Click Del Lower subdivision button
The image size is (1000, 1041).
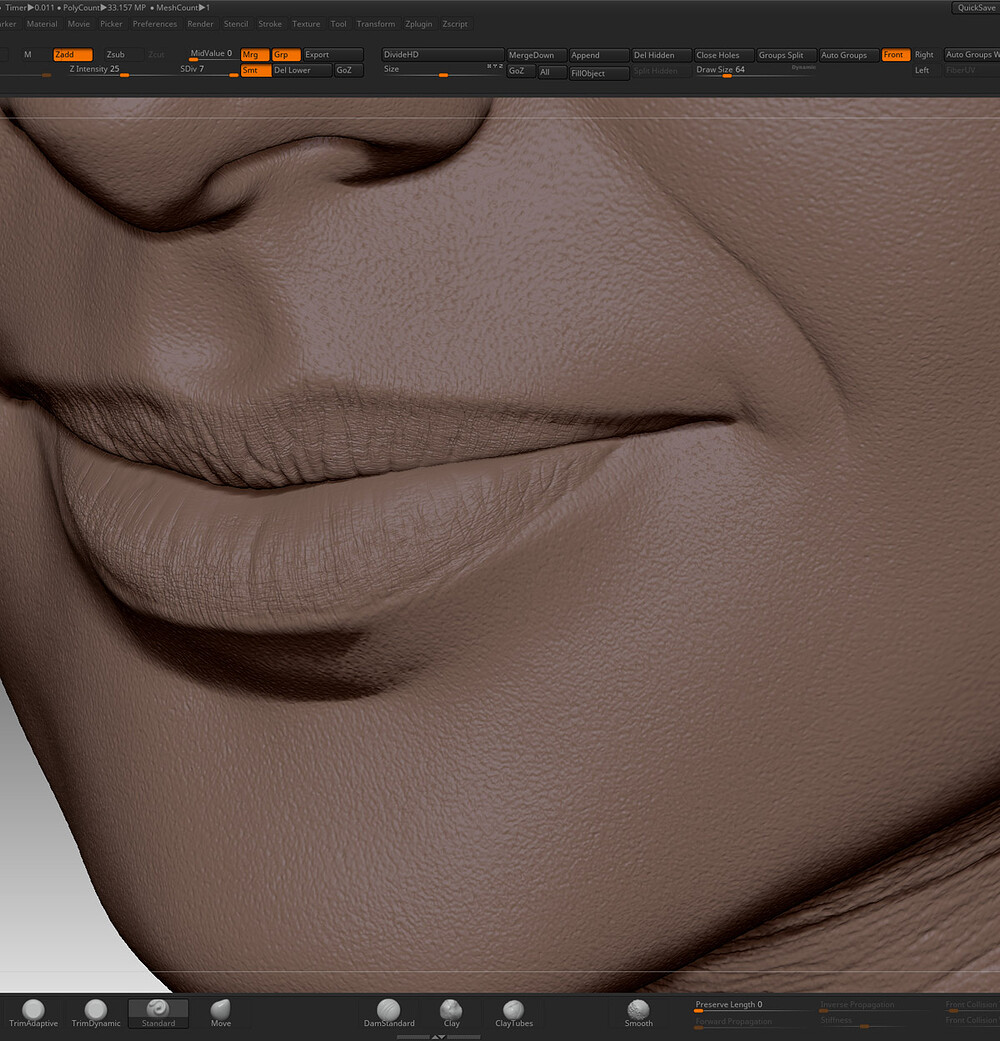pos(301,70)
